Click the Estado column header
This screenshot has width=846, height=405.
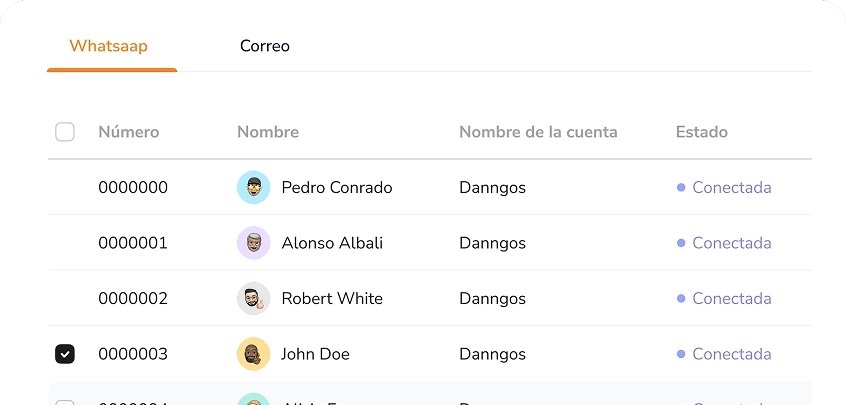pyautogui.click(x=701, y=132)
